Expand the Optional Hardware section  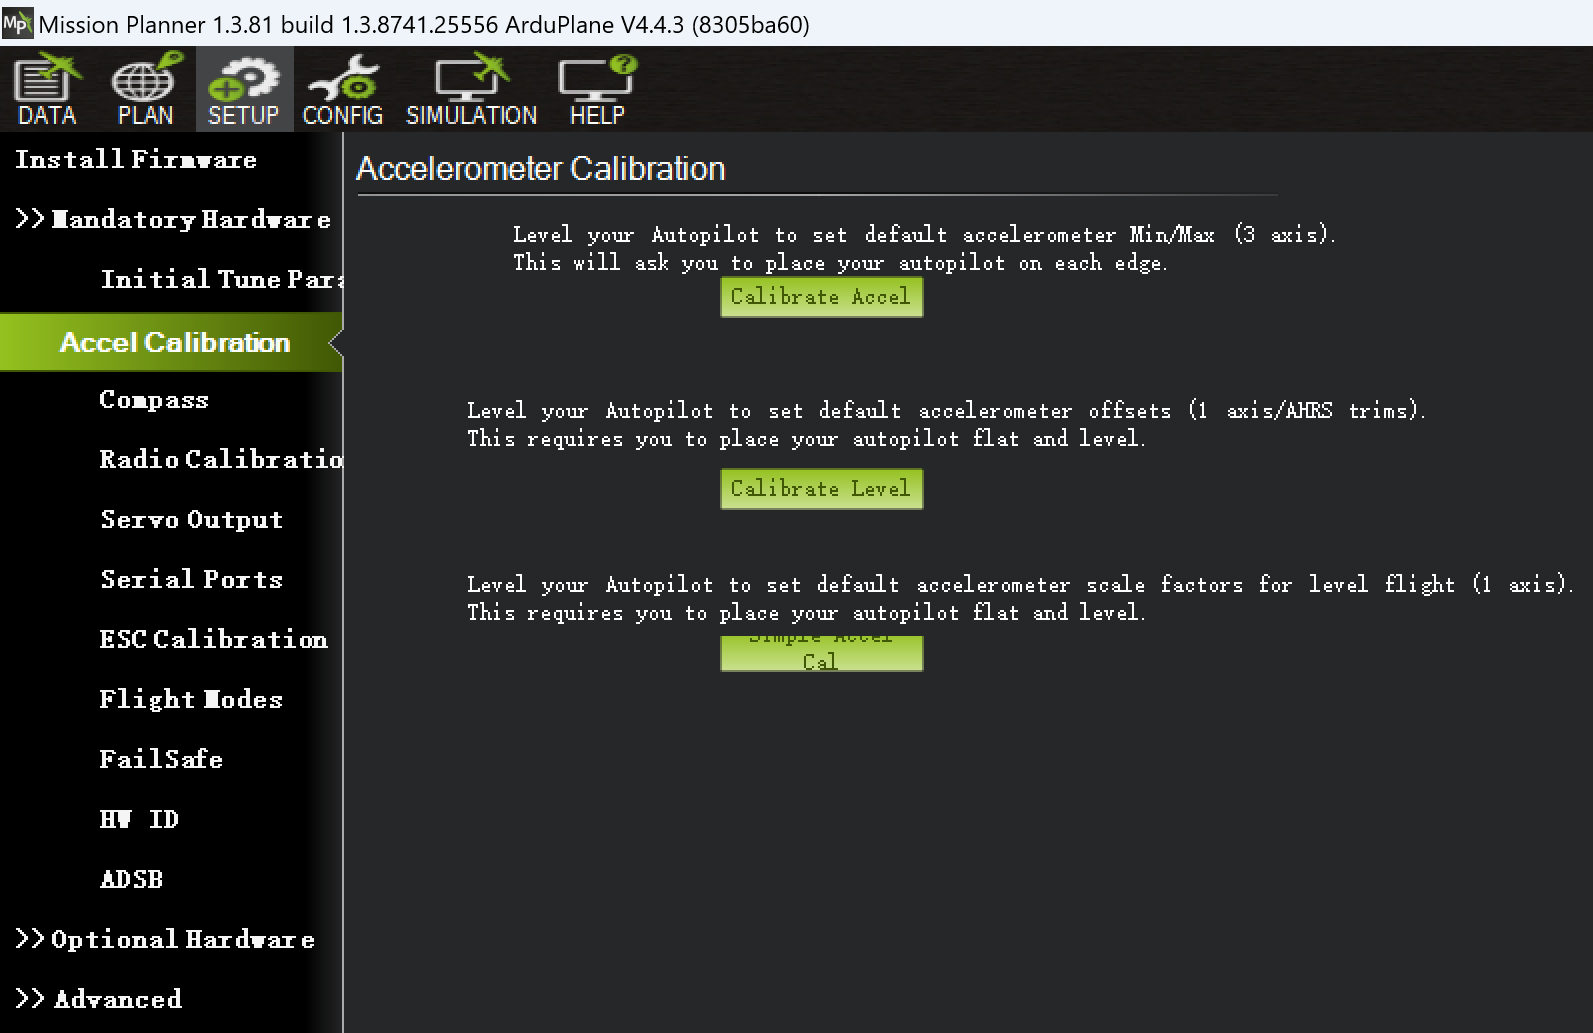point(165,940)
